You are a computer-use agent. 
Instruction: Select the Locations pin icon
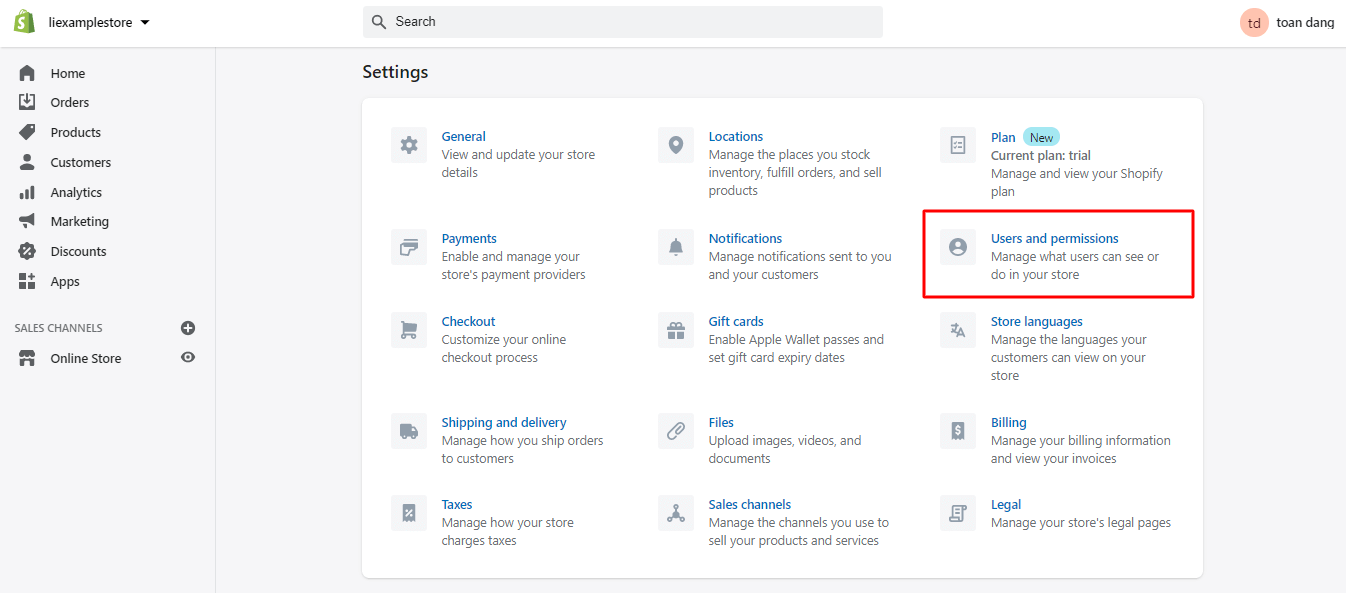[676, 144]
